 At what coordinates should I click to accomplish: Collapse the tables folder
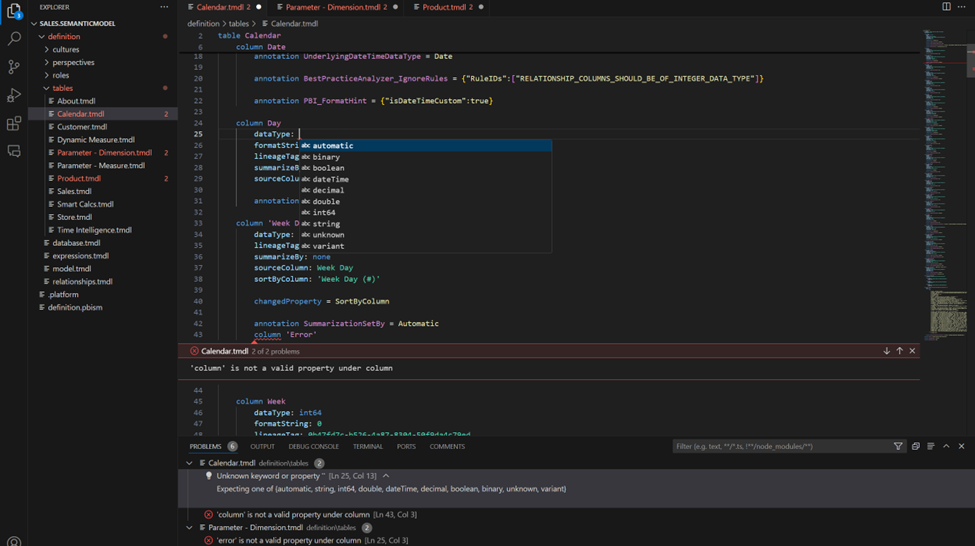[62, 88]
